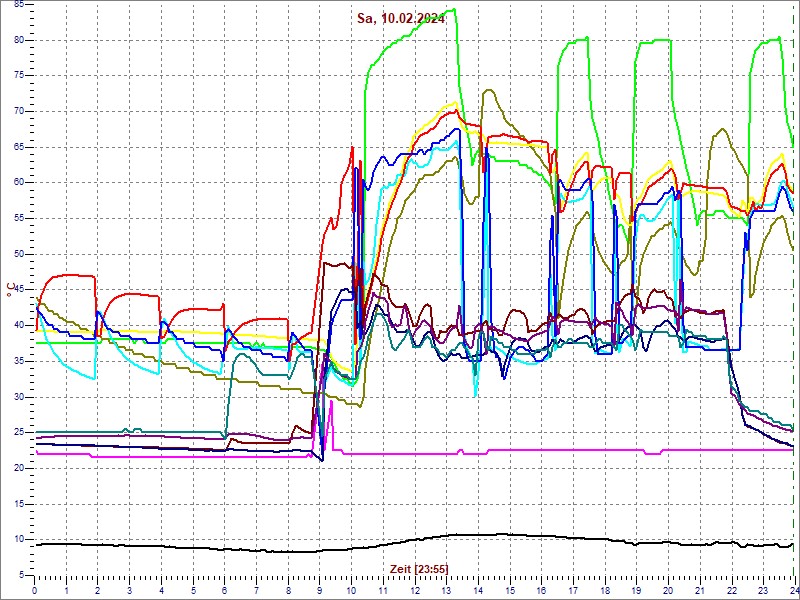
Task: Click hour '0' on the time axis
Action: pos(34,590)
